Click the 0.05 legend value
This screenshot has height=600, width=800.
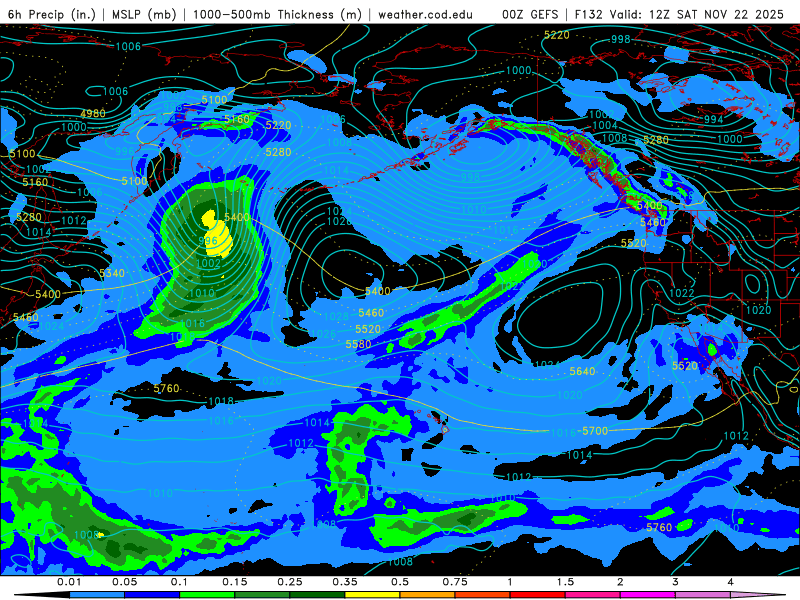click(x=124, y=582)
